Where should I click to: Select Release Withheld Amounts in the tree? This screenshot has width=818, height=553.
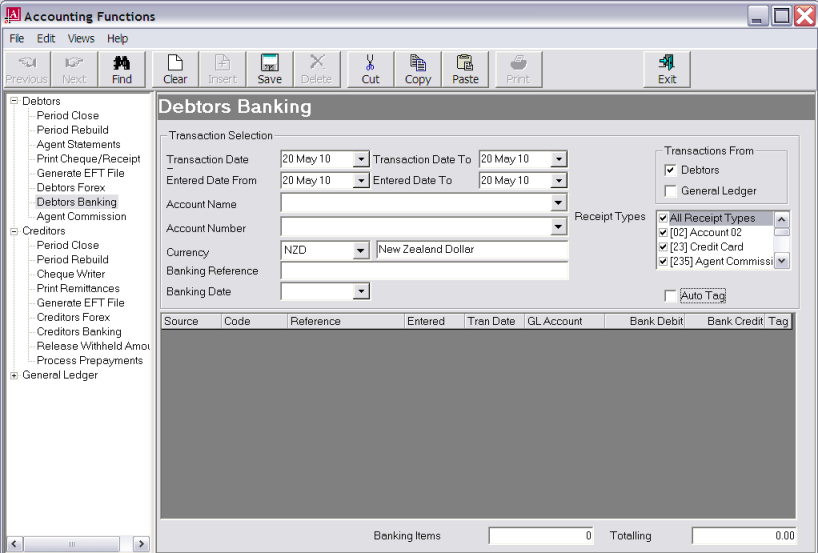coord(93,346)
